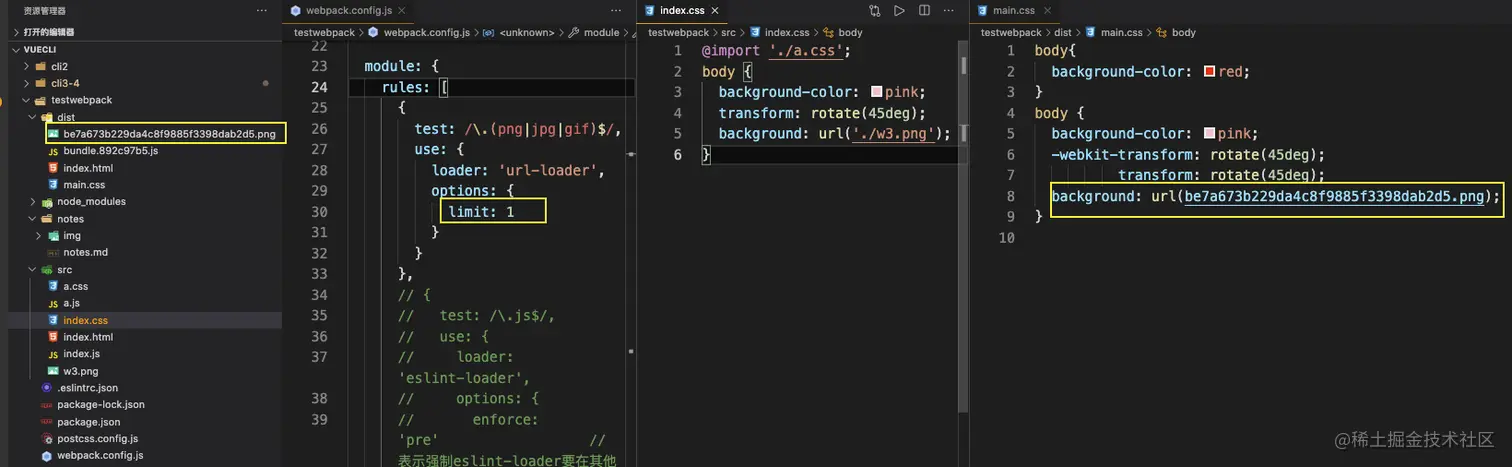Open notes.md in the tree
The image size is (1512, 467).
tap(85, 253)
